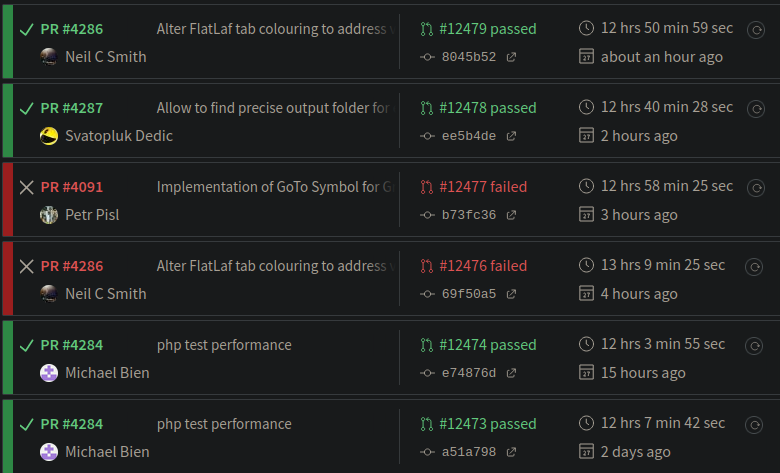Restart build #12477 using the circular arrow icon

click(756, 187)
